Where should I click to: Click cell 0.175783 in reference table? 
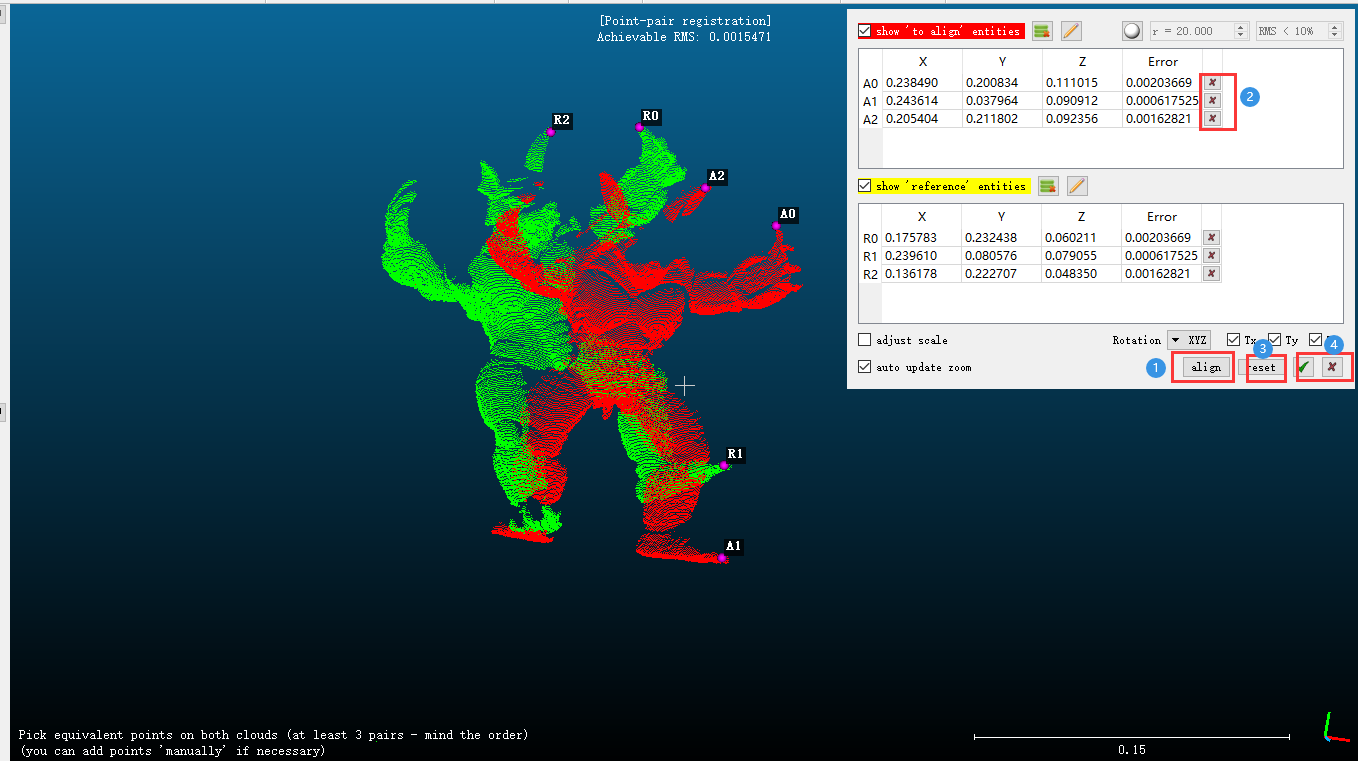click(x=921, y=238)
